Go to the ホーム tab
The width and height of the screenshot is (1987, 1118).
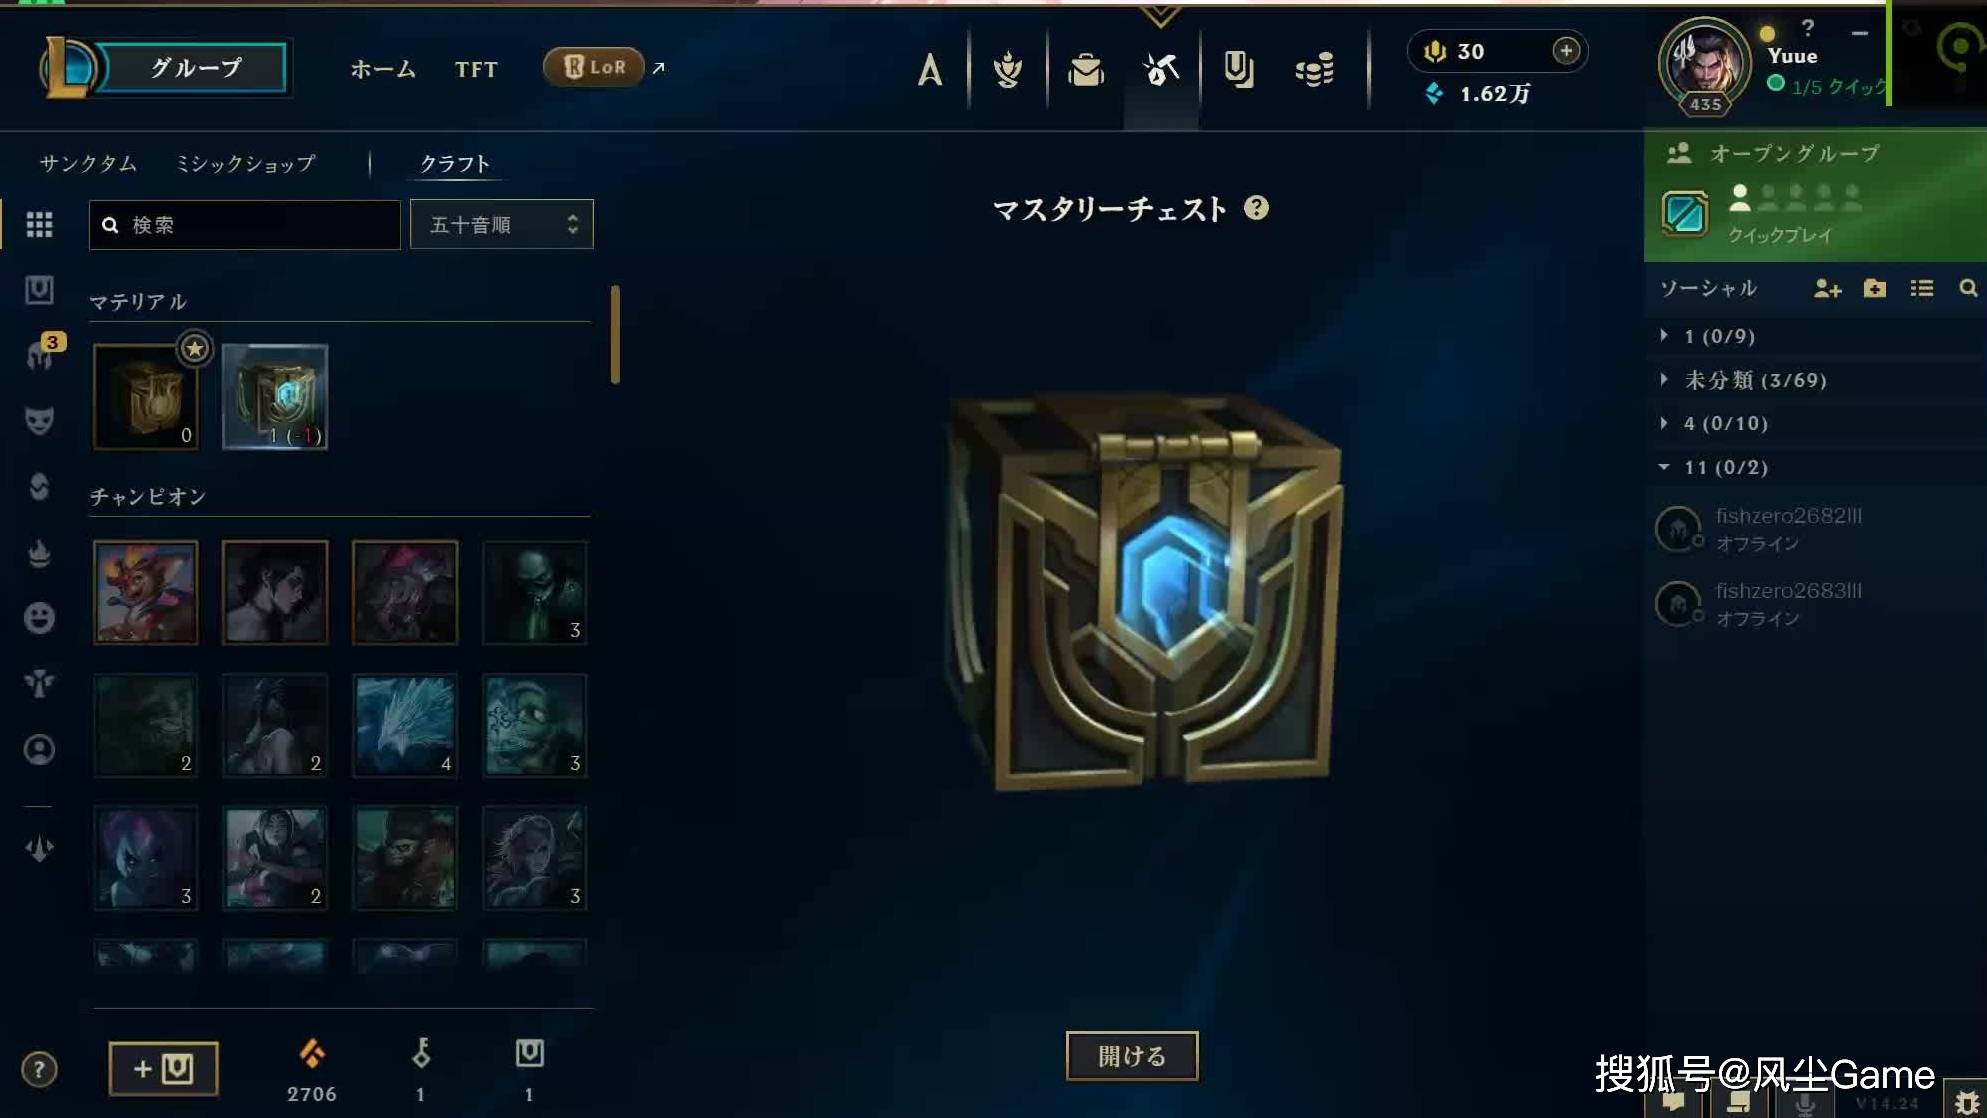coord(383,69)
